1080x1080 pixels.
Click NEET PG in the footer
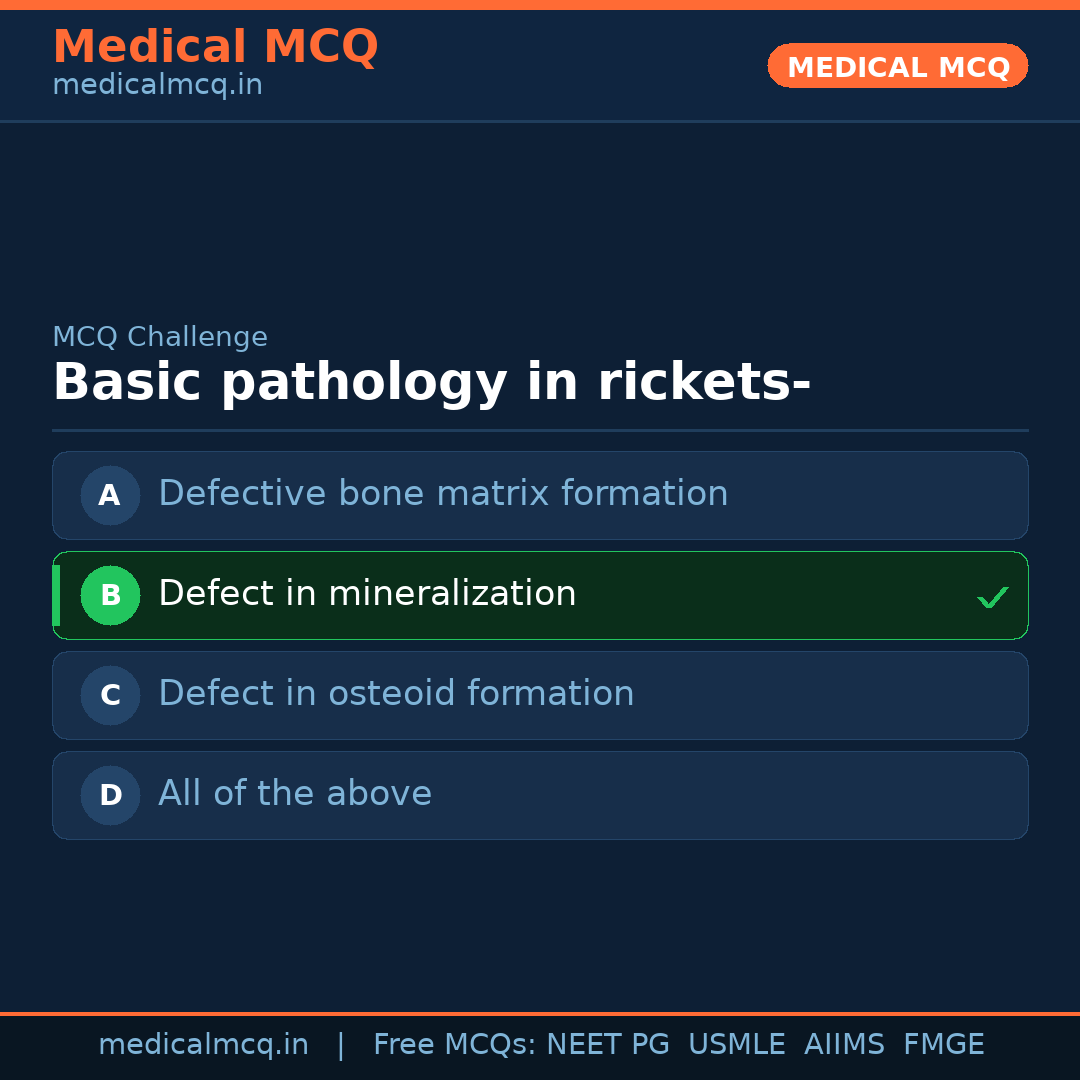(607, 1044)
